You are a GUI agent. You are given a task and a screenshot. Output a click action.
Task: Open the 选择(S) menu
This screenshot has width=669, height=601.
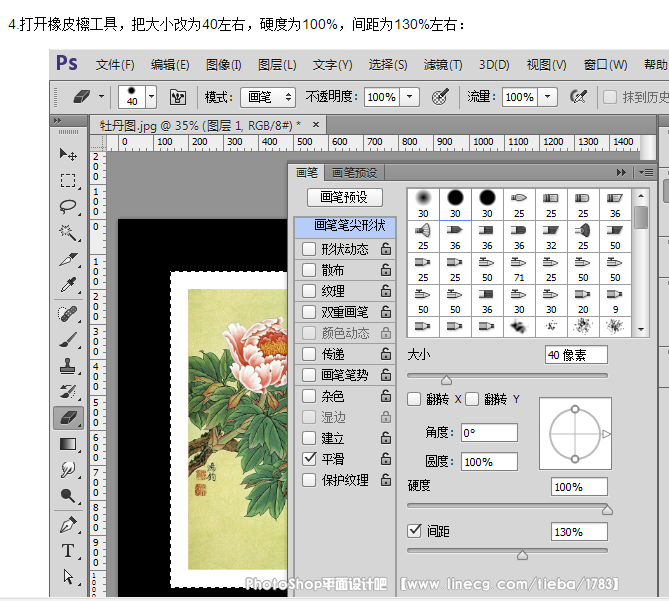[388, 64]
